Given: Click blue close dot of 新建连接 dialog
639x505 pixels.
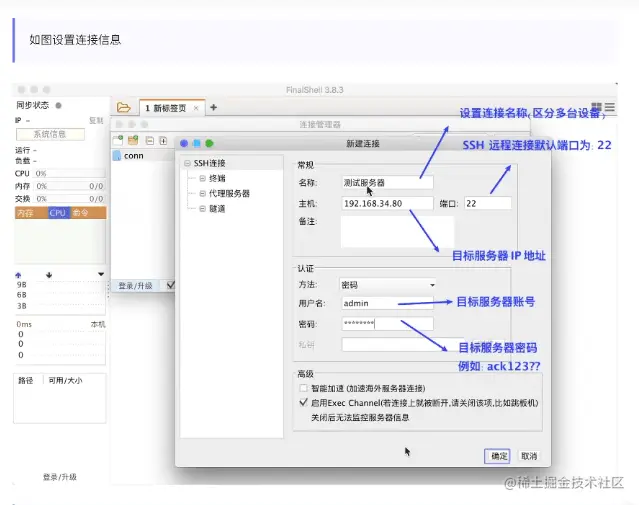Looking at the screenshot, I should coord(184,143).
